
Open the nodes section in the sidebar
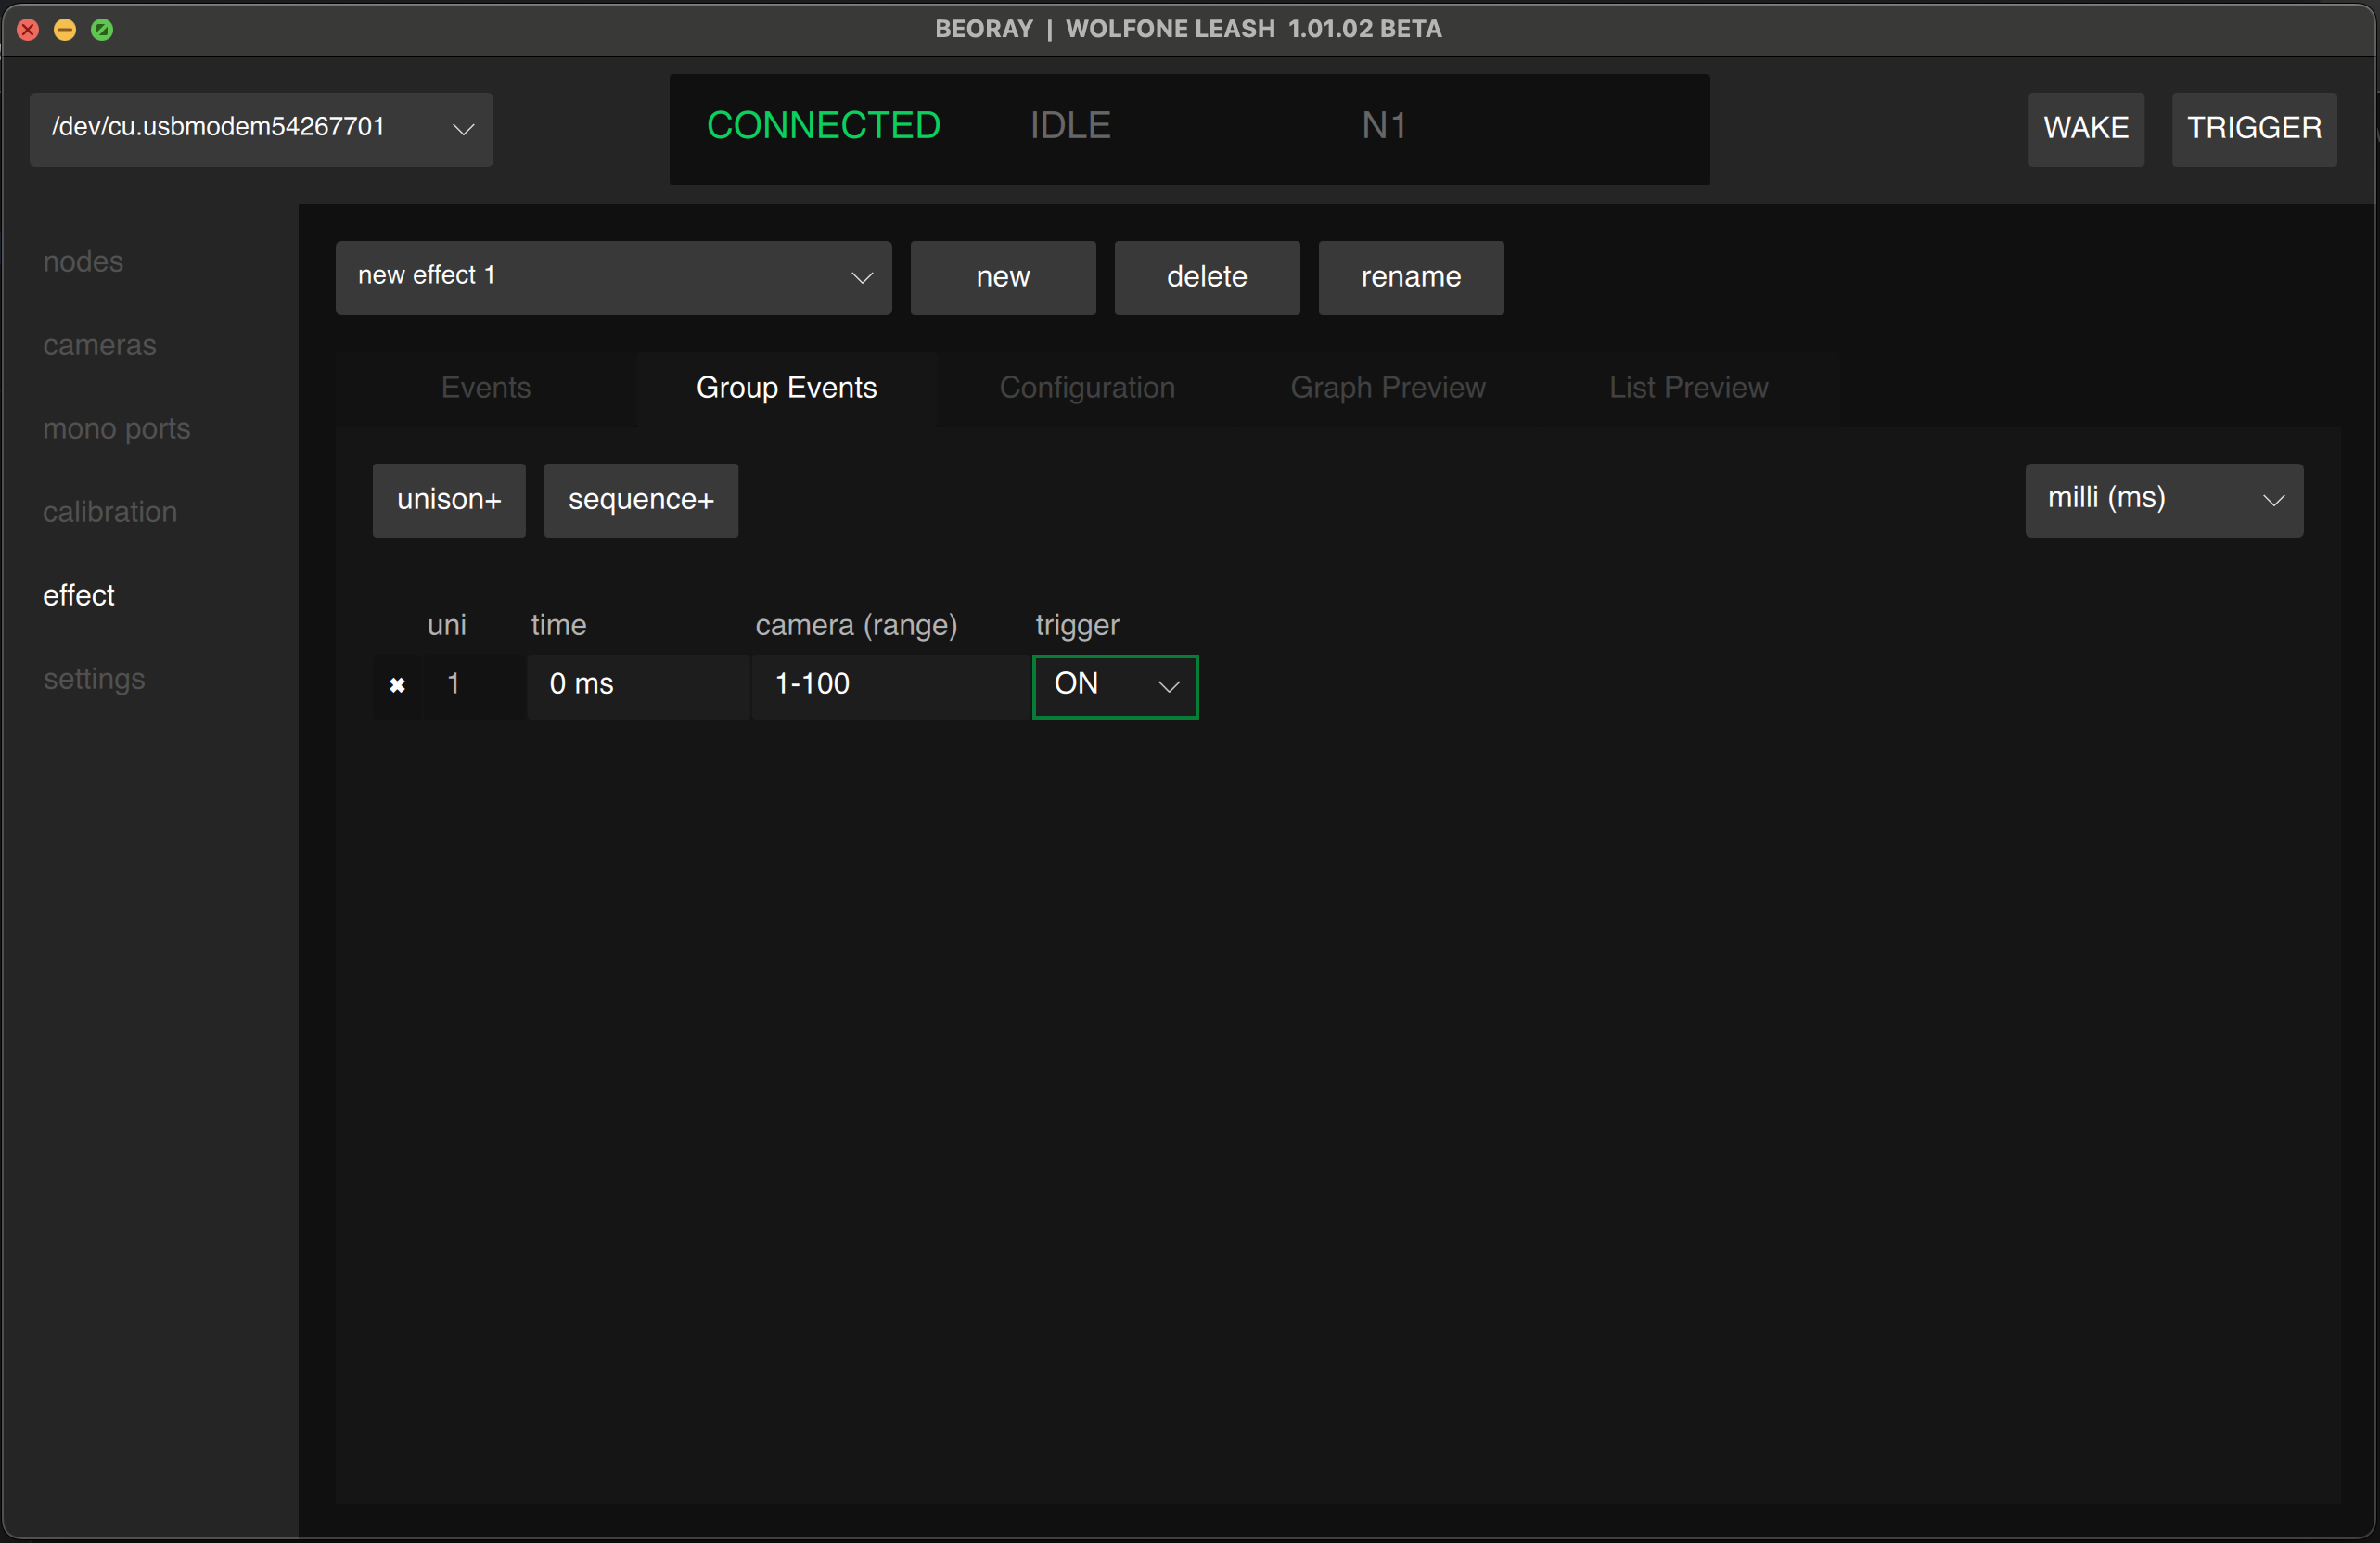[x=83, y=262]
